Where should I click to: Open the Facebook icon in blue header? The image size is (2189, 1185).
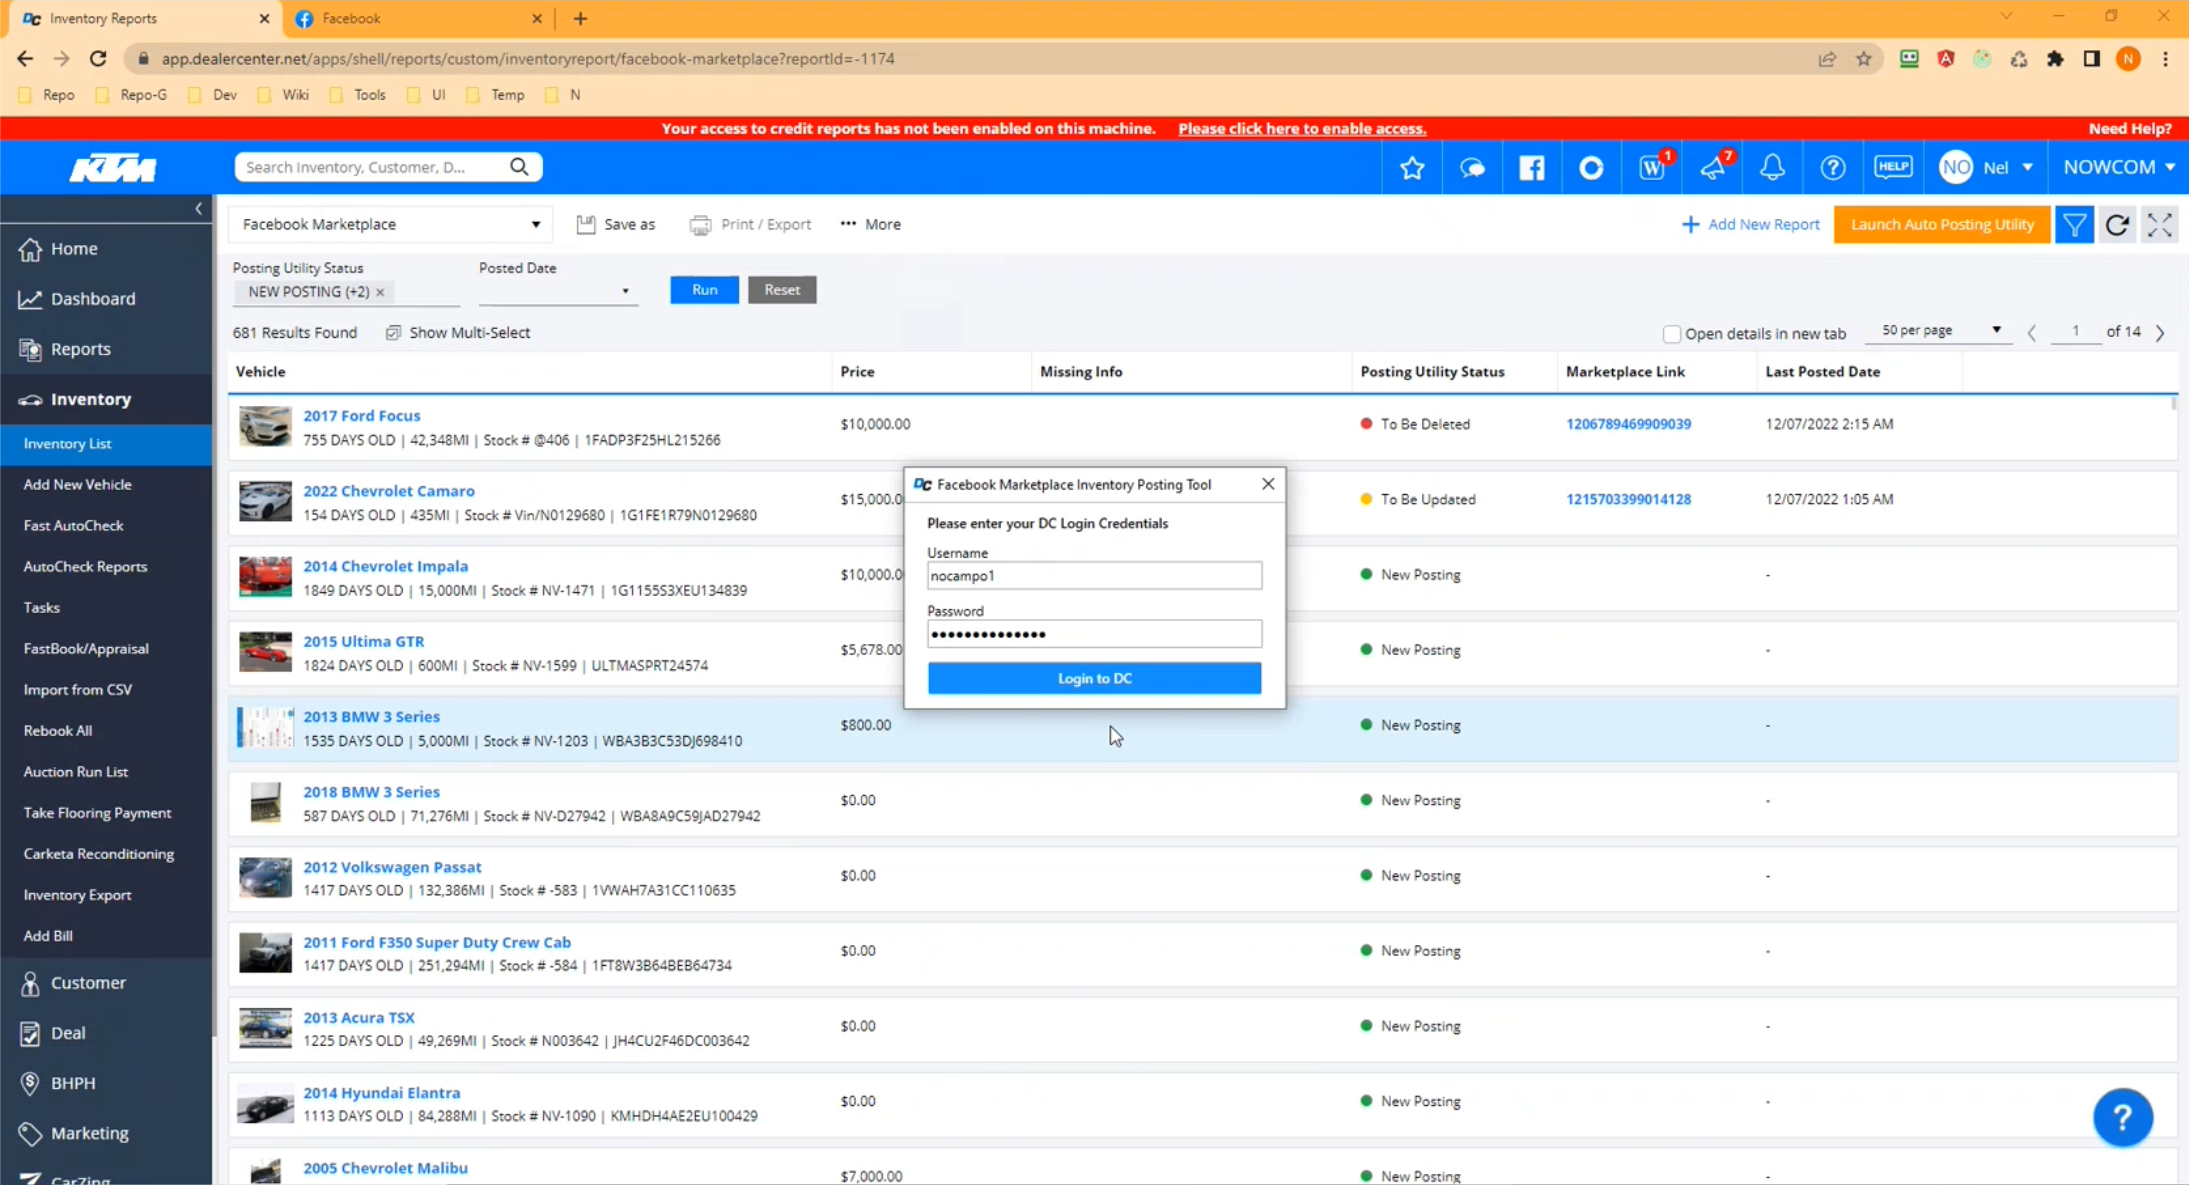click(1532, 168)
